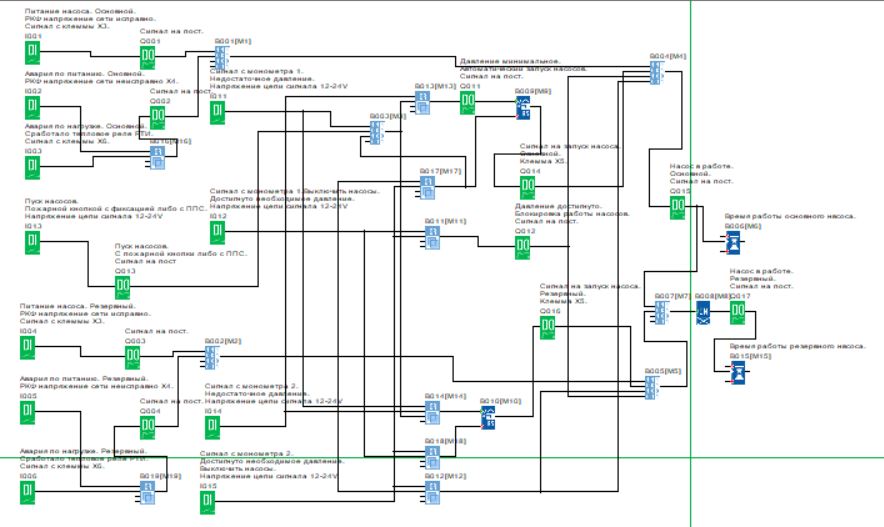
Task: Click output block Q014 pump start signal
Action: click(527, 186)
